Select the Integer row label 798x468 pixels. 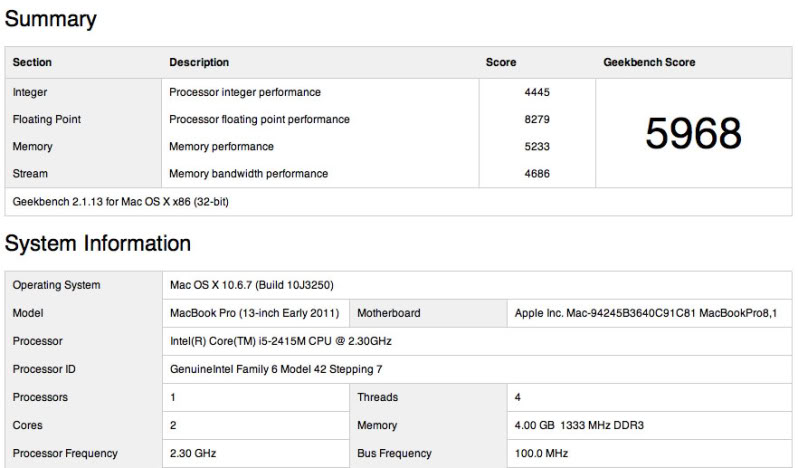point(30,92)
